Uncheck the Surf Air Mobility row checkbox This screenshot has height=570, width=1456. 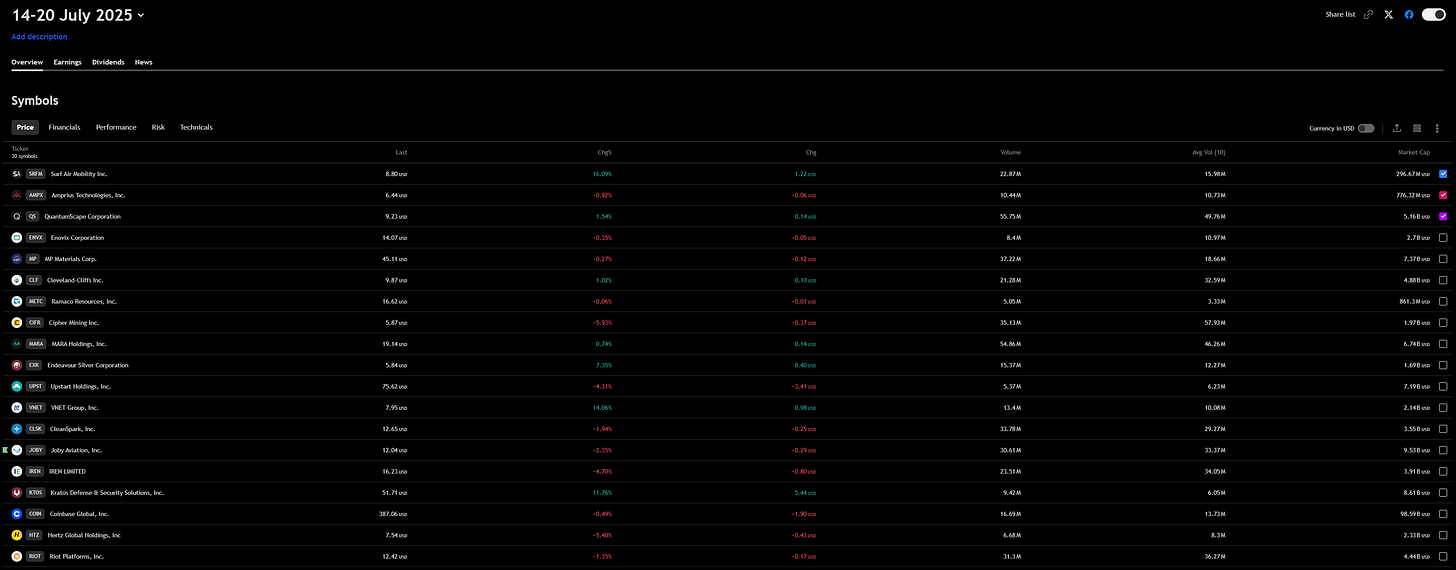tap(1442, 174)
